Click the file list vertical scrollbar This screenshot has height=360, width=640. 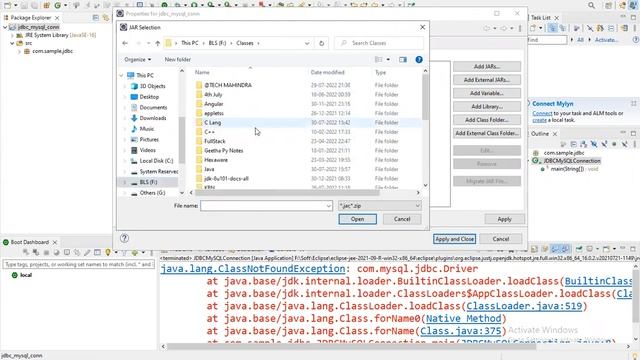tap(425, 98)
